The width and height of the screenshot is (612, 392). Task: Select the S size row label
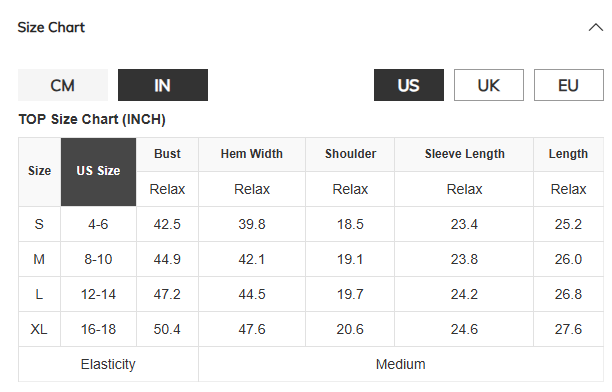[x=39, y=225]
